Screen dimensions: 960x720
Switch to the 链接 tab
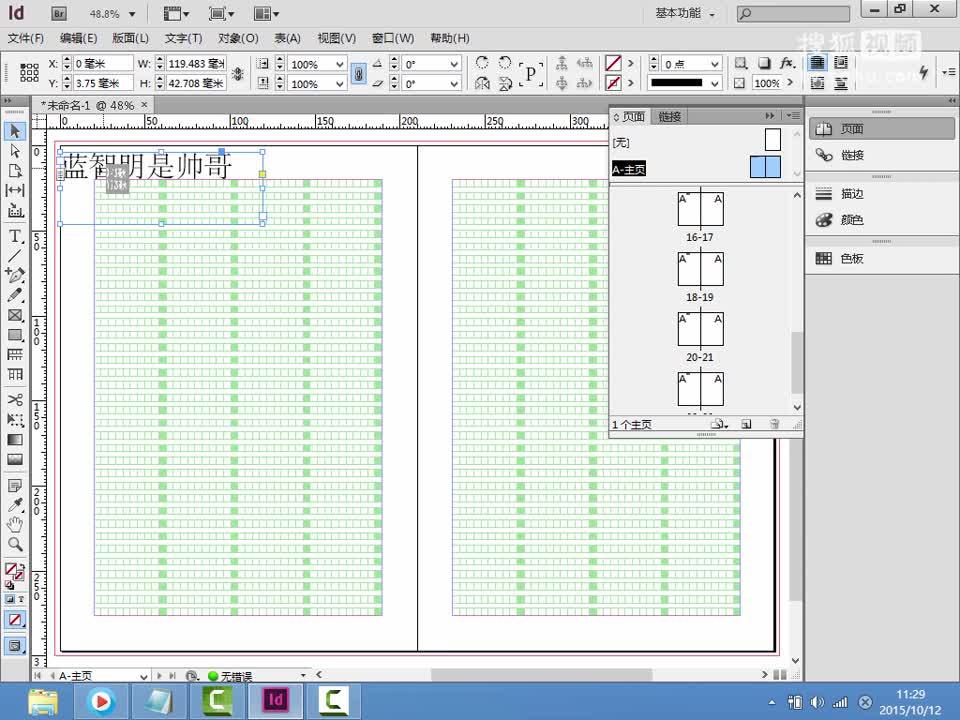pos(669,116)
